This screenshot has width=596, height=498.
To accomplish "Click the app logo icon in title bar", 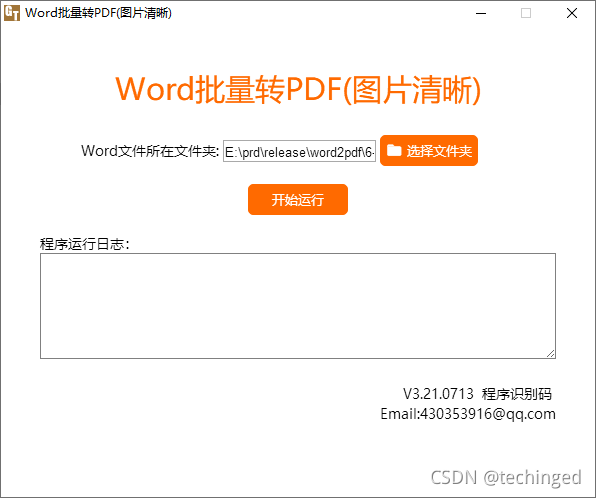I will pos(12,13).
